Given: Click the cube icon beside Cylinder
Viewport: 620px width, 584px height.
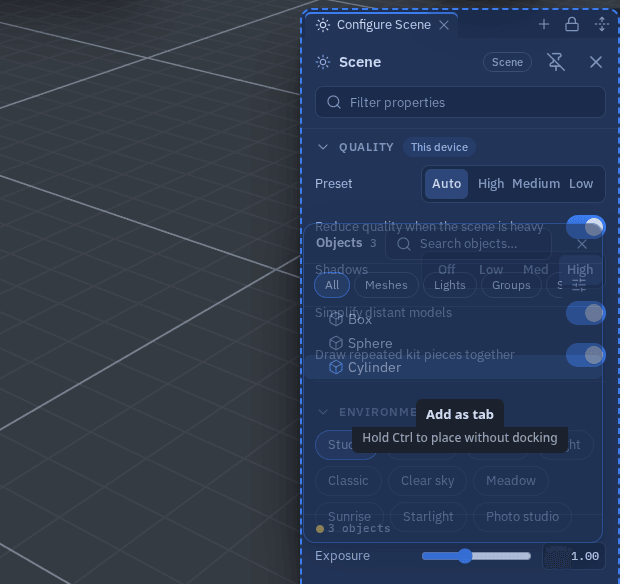Looking at the screenshot, I should (336, 367).
